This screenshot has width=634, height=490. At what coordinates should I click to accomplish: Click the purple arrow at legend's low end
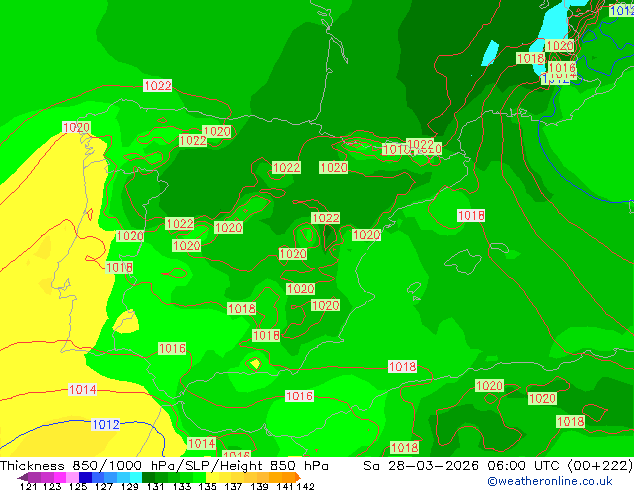point(23,477)
